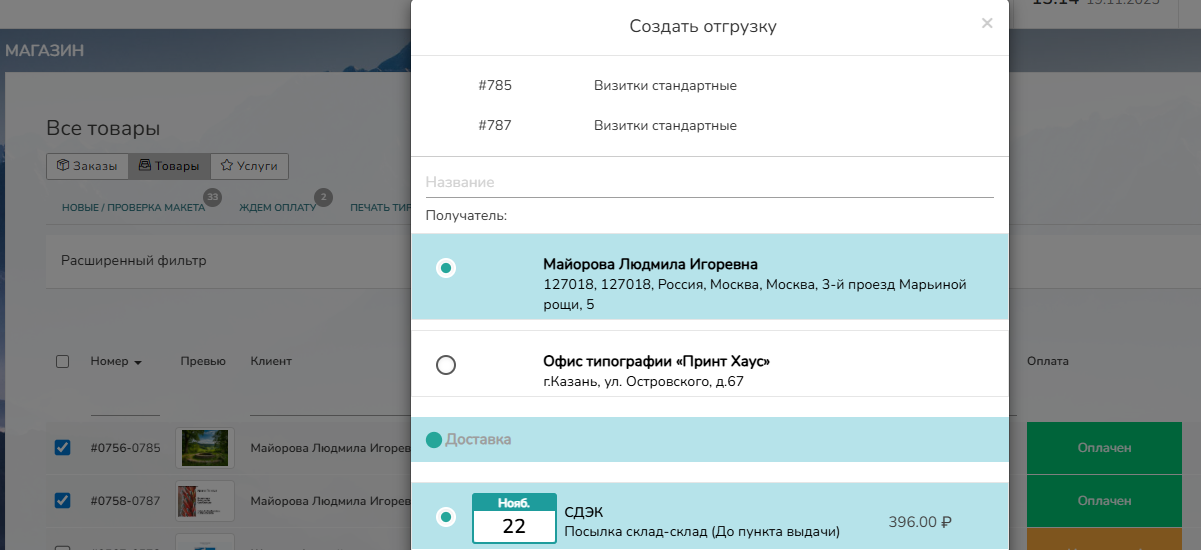The image size is (1201, 550).
Task: Sort by Номер column dropdown arrow
Action: [138, 362]
